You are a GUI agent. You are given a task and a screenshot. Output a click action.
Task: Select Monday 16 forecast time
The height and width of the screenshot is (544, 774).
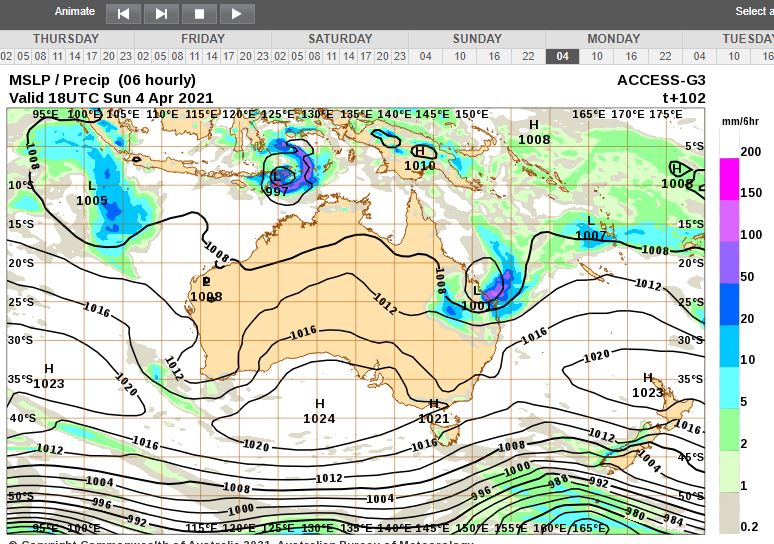click(x=631, y=56)
